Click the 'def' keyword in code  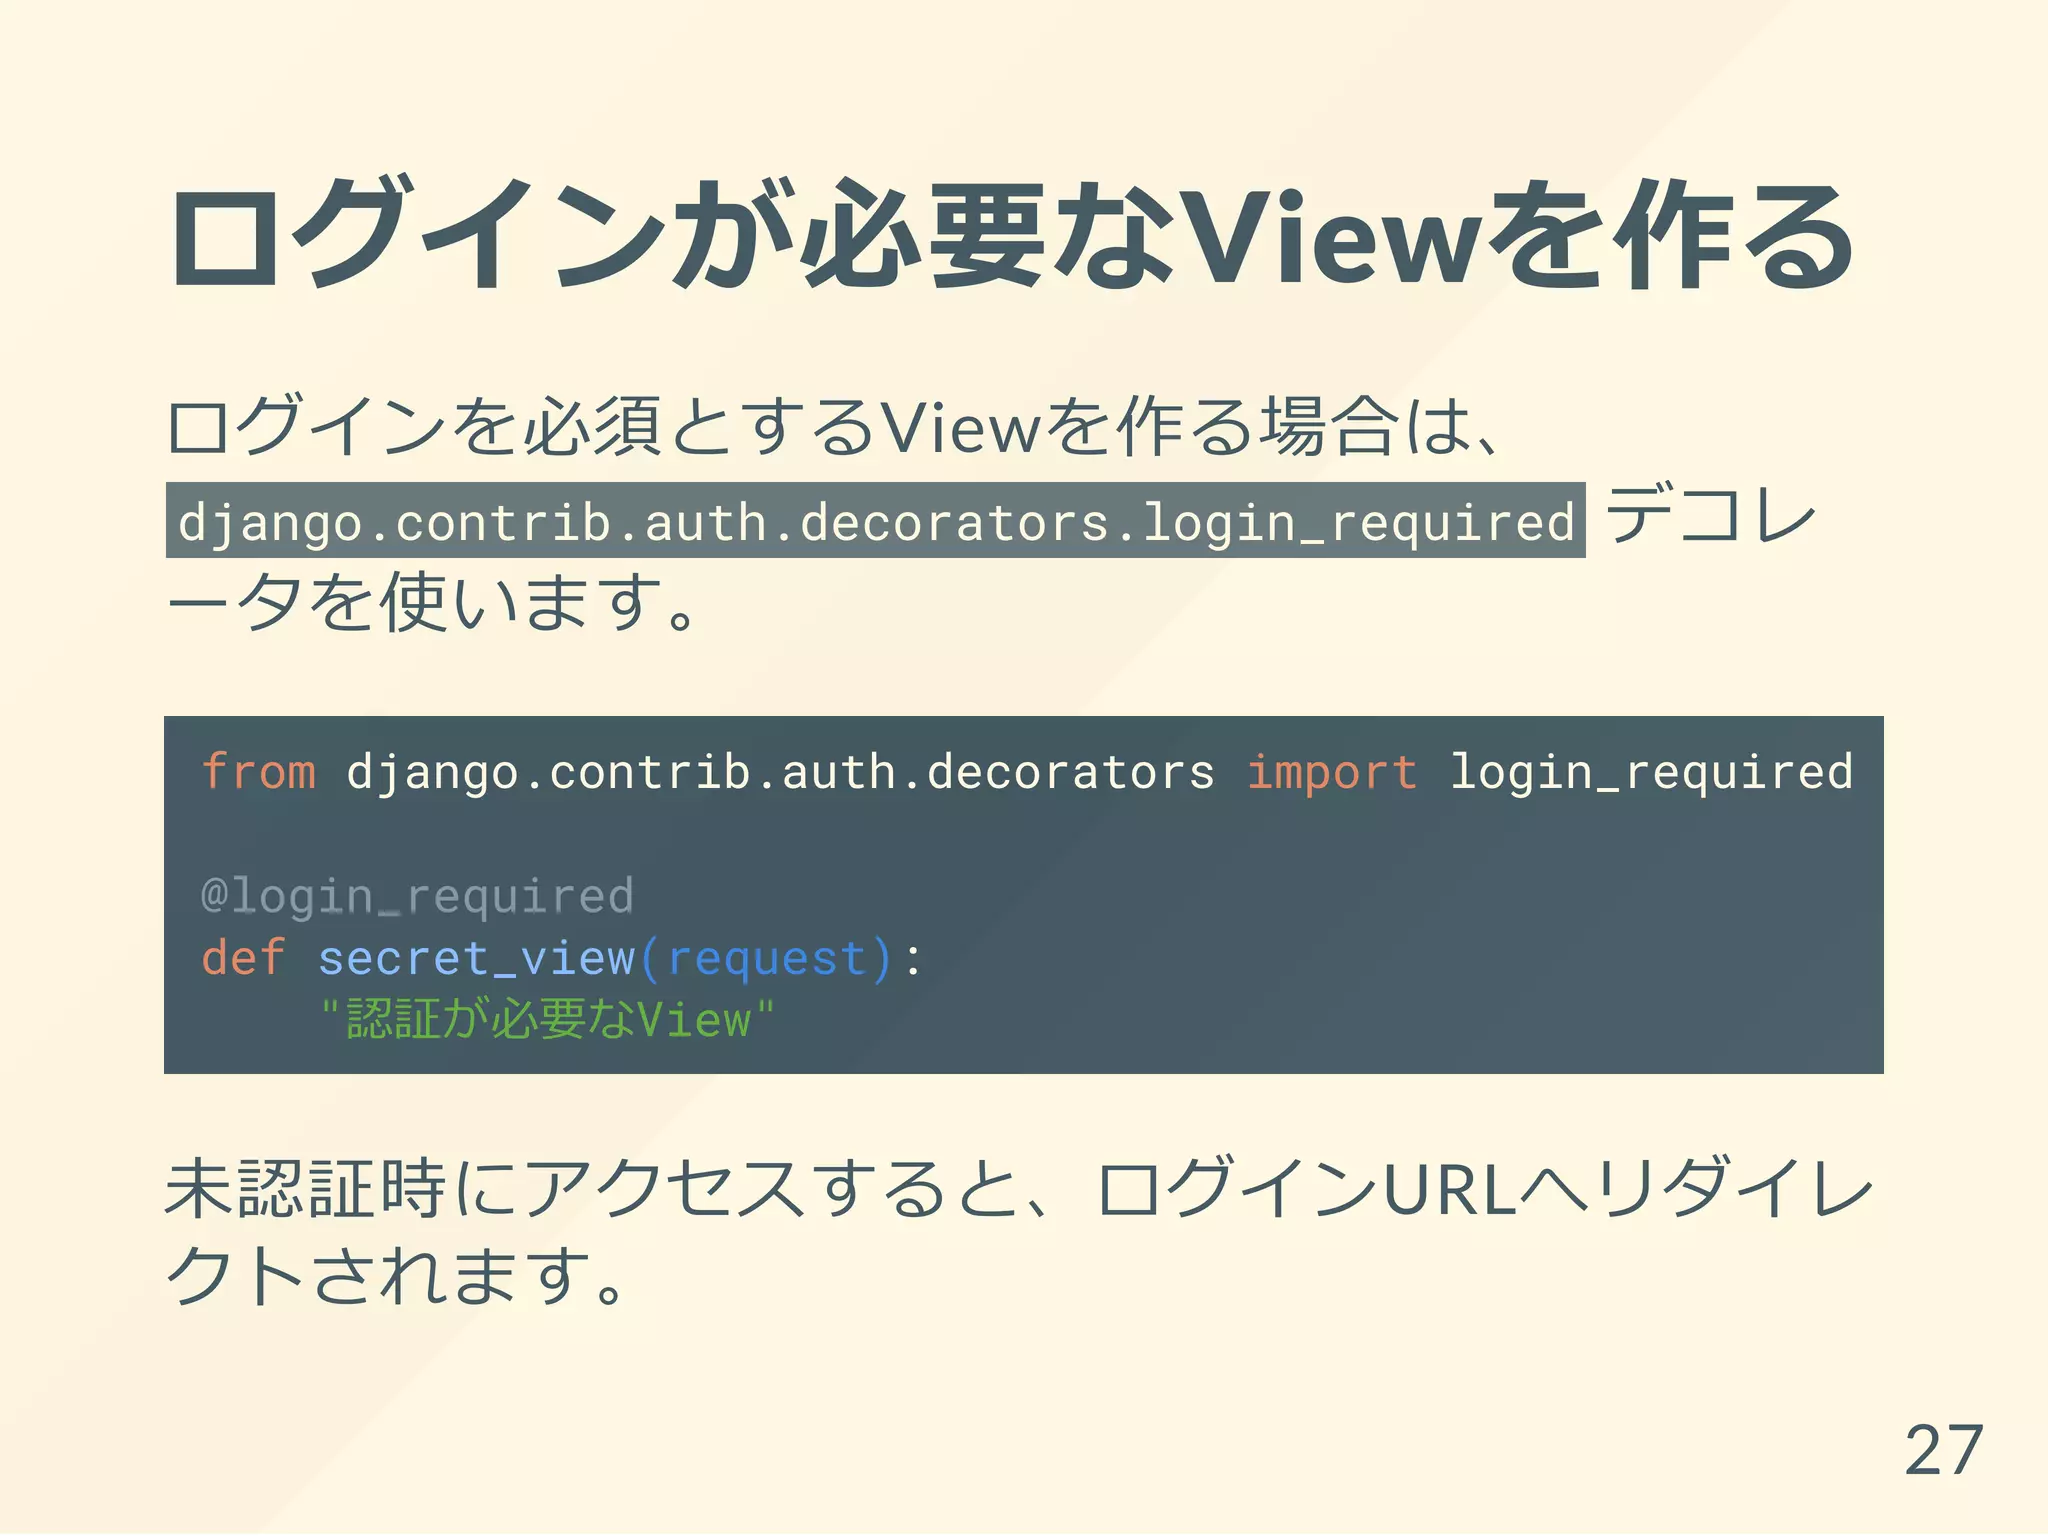[244, 957]
